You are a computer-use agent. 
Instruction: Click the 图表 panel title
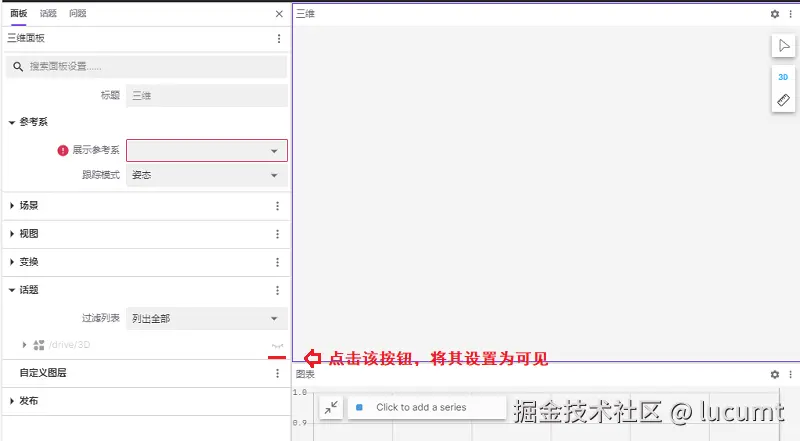pyautogui.click(x=306, y=374)
